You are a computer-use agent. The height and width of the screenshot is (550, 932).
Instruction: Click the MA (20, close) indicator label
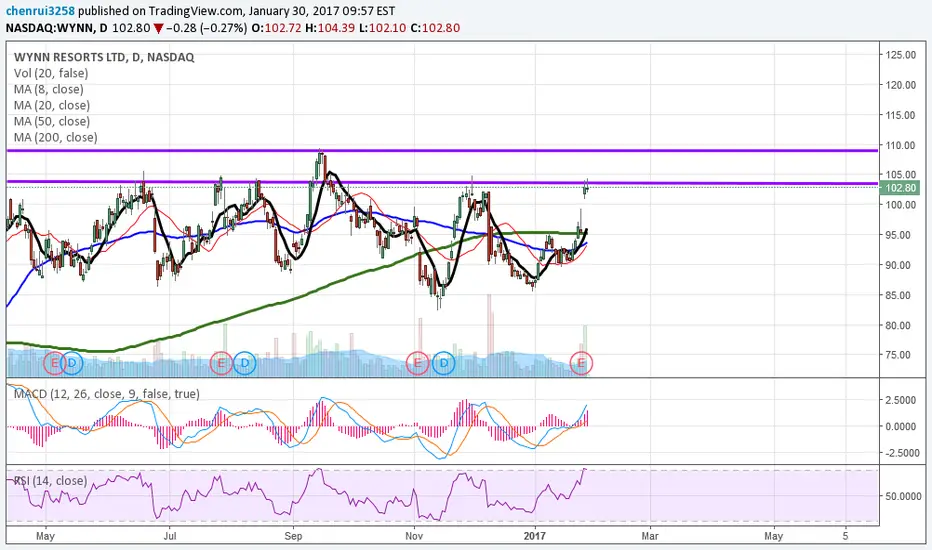pyautogui.click(x=52, y=105)
